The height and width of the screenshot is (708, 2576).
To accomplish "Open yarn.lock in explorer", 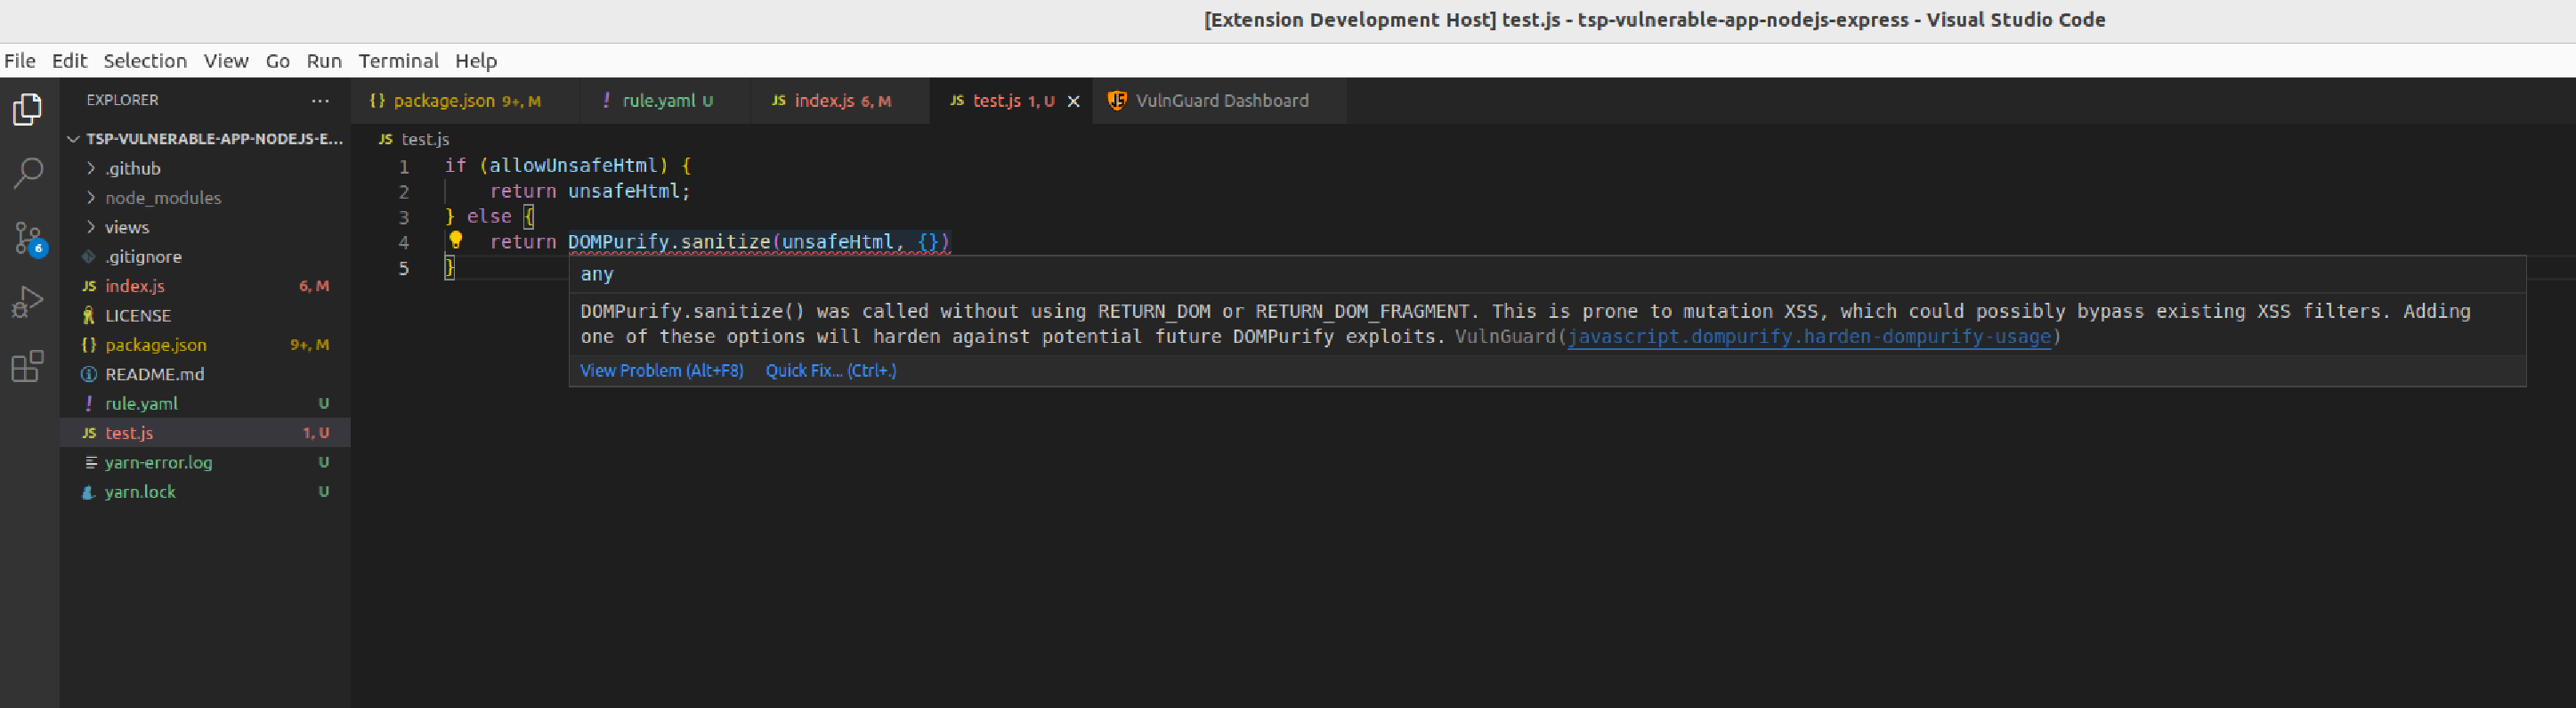I will coord(205,492).
